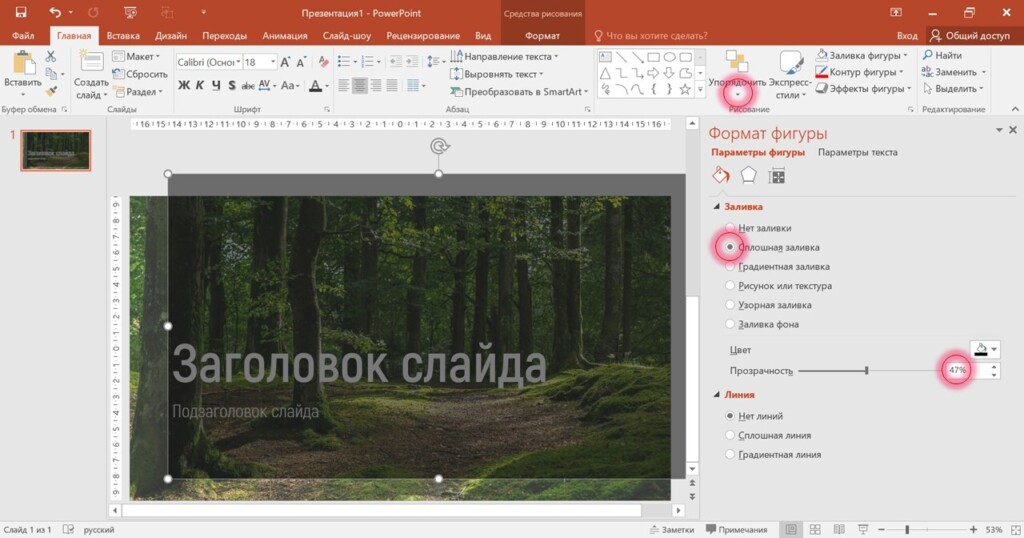
Task: Click the Прозрачность transparency slider
Action: (866, 371)
